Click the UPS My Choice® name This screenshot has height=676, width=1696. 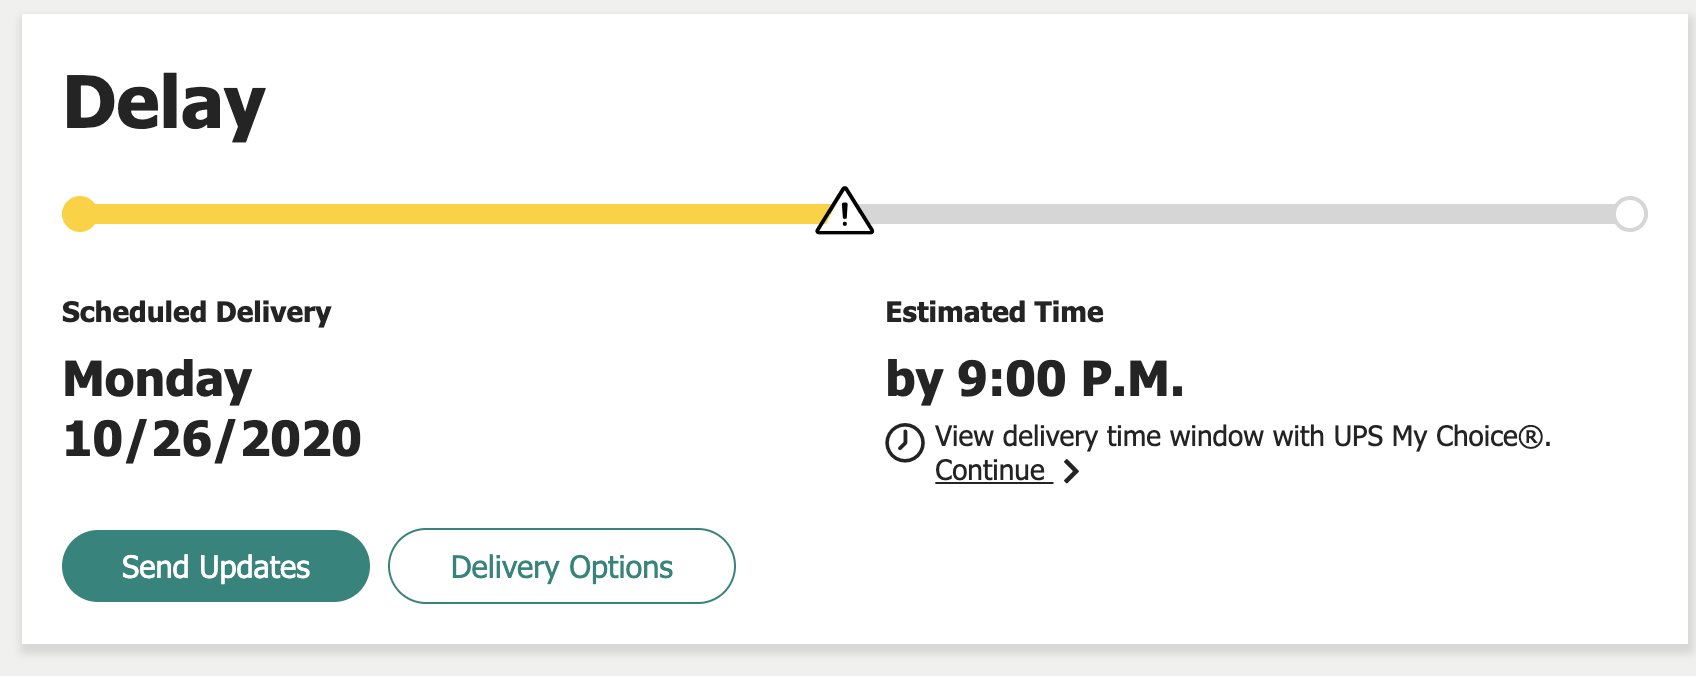tap(1440, 437)
